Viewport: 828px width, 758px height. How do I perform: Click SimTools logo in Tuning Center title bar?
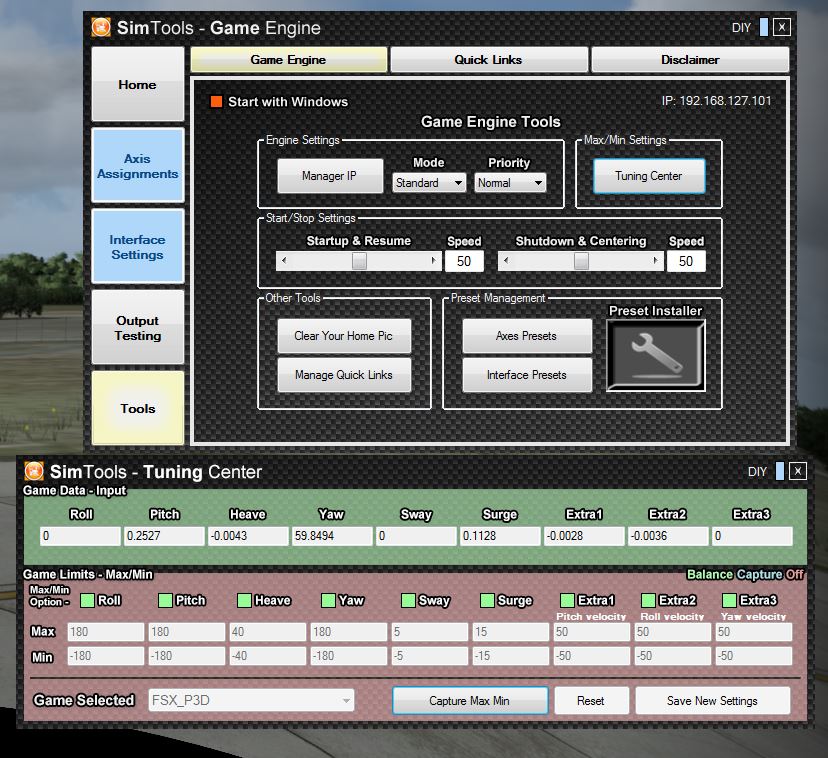(34, 471)
